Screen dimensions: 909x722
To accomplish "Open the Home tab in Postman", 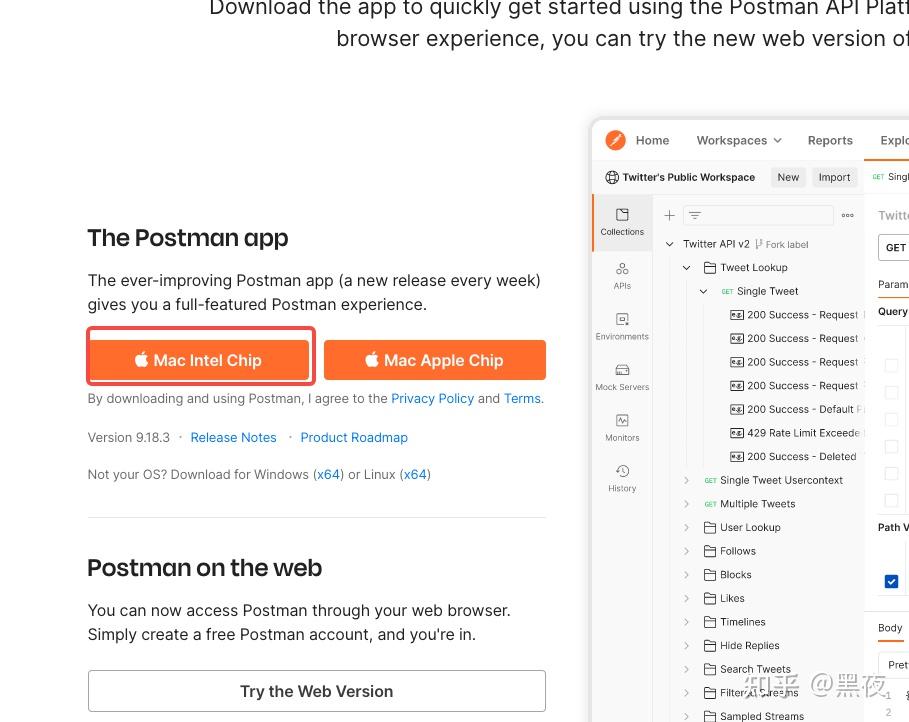I will click(x=652, y=140).
